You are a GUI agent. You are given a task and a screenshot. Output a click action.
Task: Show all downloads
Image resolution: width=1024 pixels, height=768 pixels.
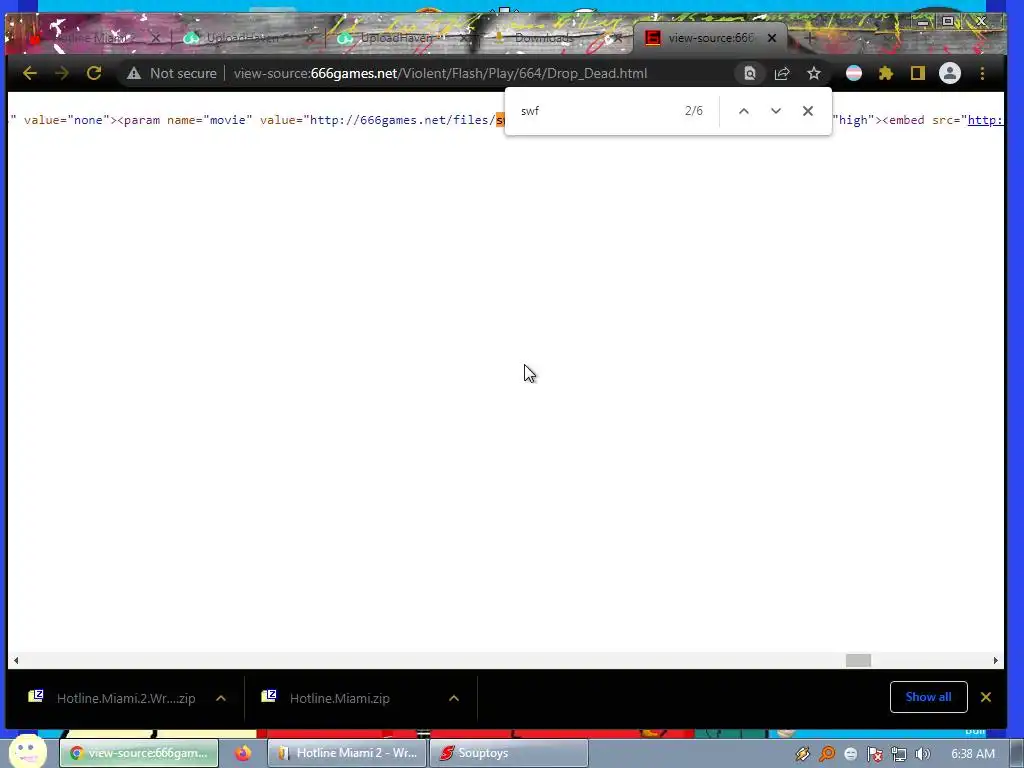928,697
